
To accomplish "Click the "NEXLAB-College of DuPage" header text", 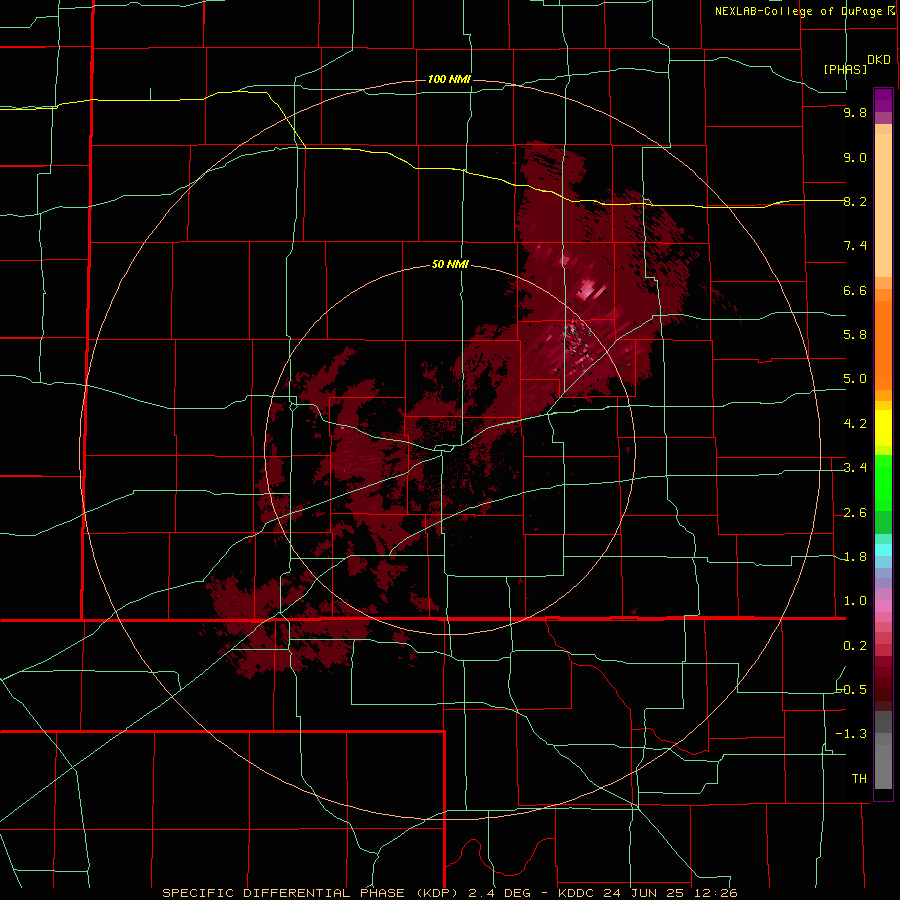I will pos(798,11).
